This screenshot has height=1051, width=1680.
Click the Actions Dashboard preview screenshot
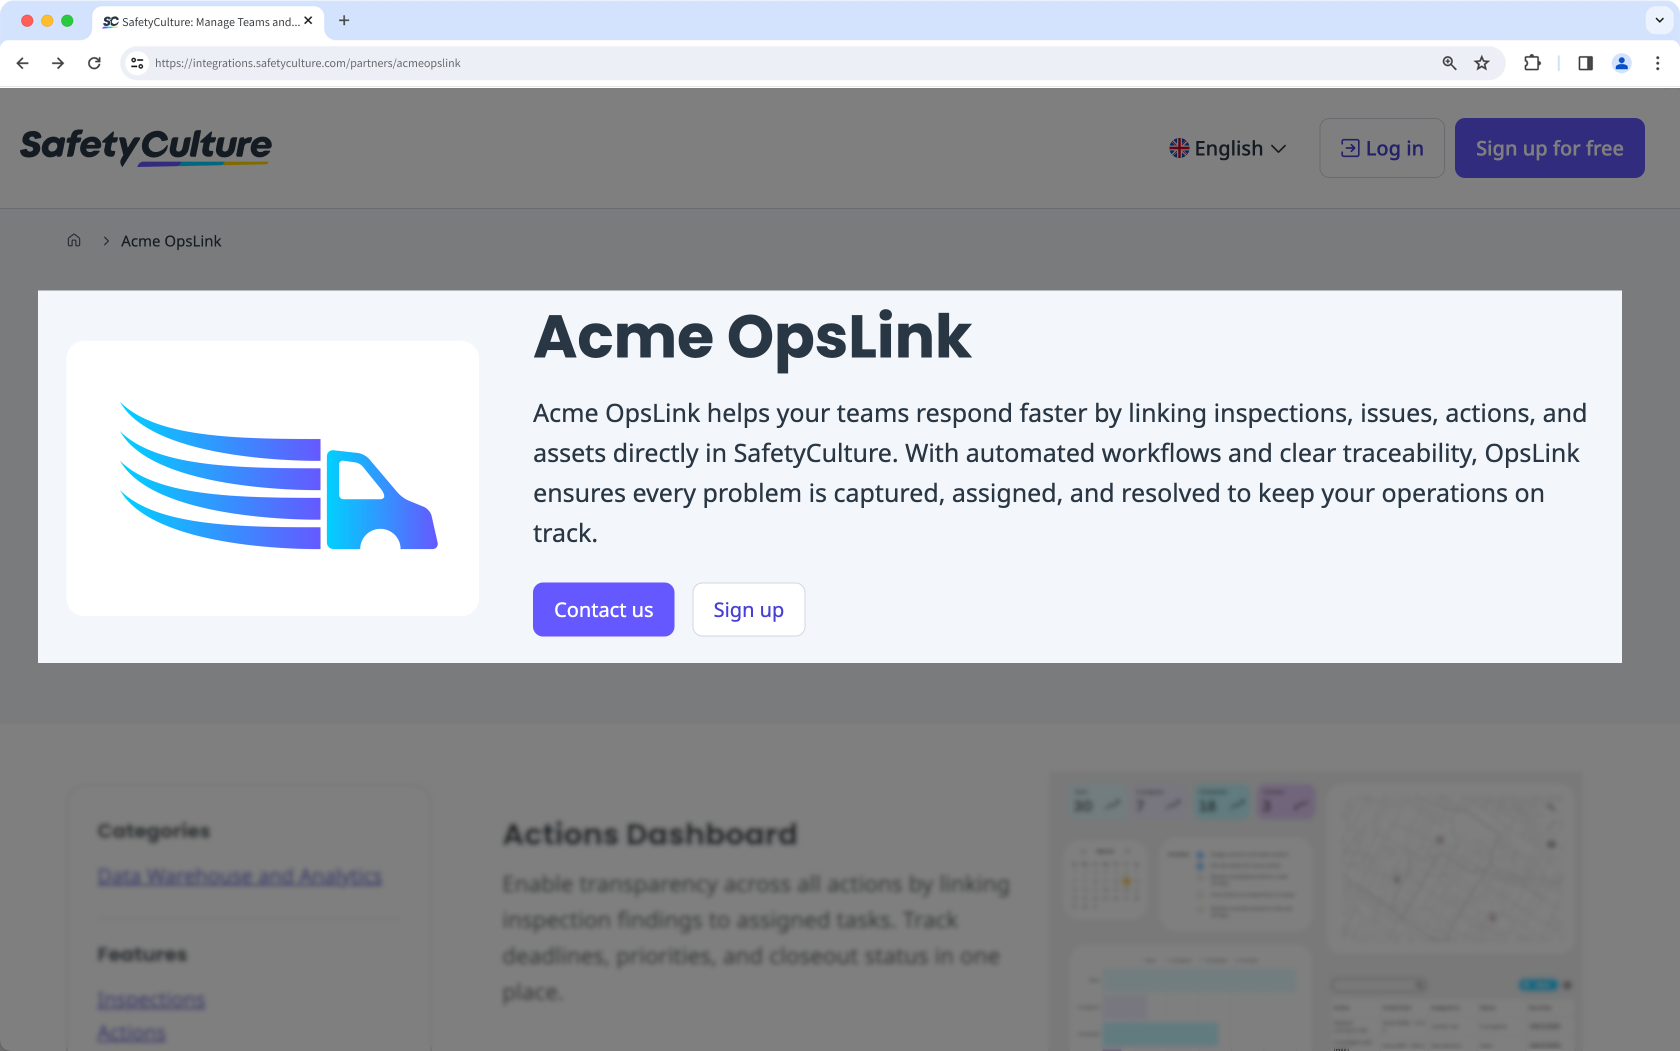[x=1316, y=911]
